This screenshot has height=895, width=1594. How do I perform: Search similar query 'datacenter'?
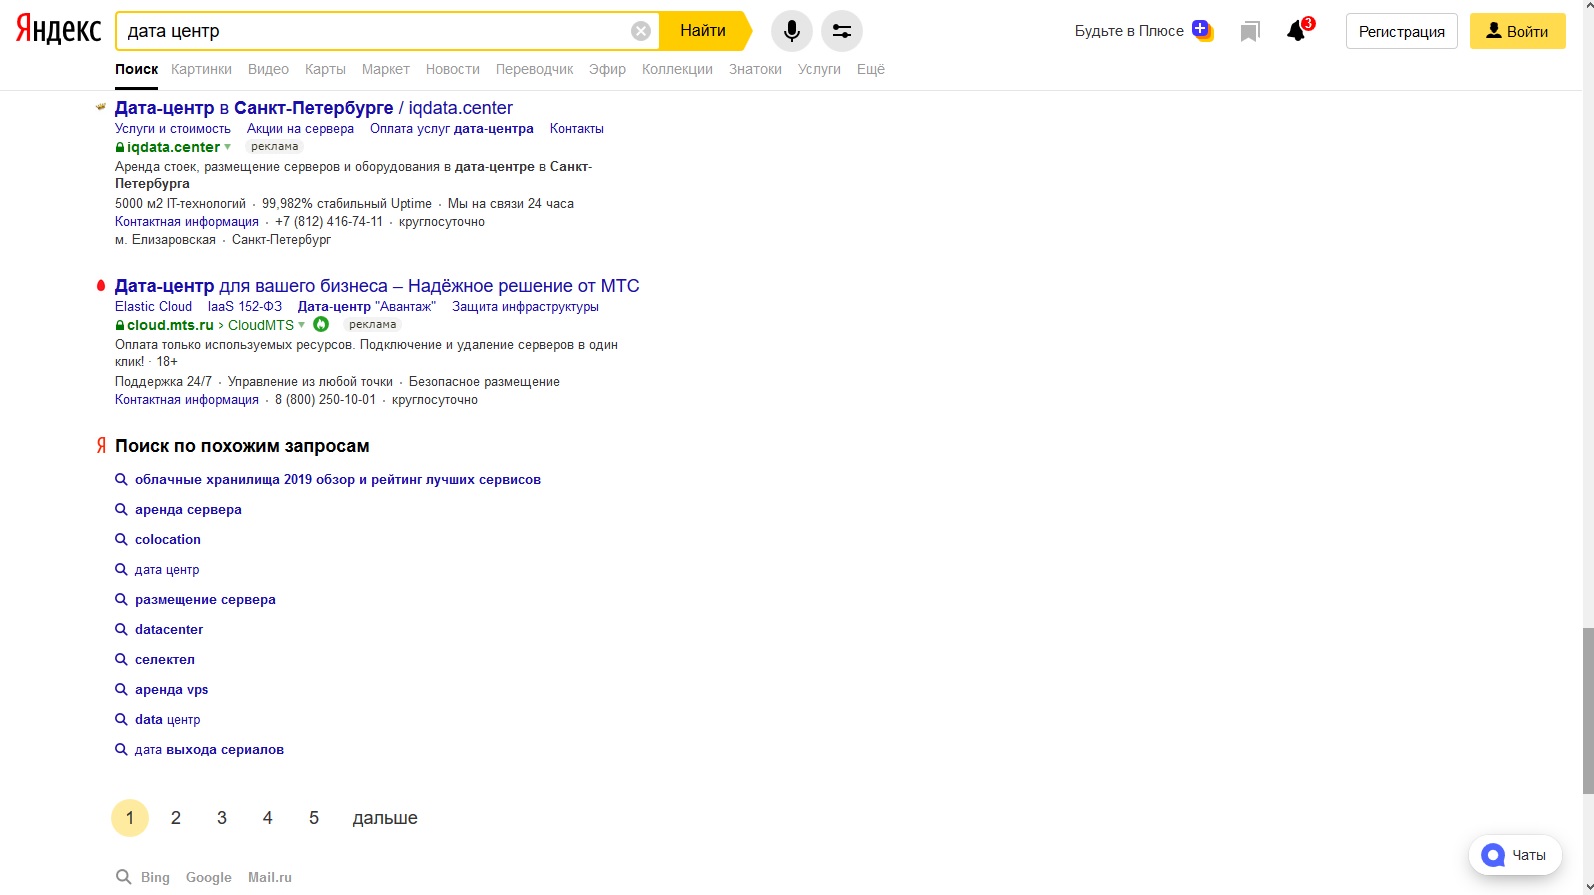(x=169, y=630)
